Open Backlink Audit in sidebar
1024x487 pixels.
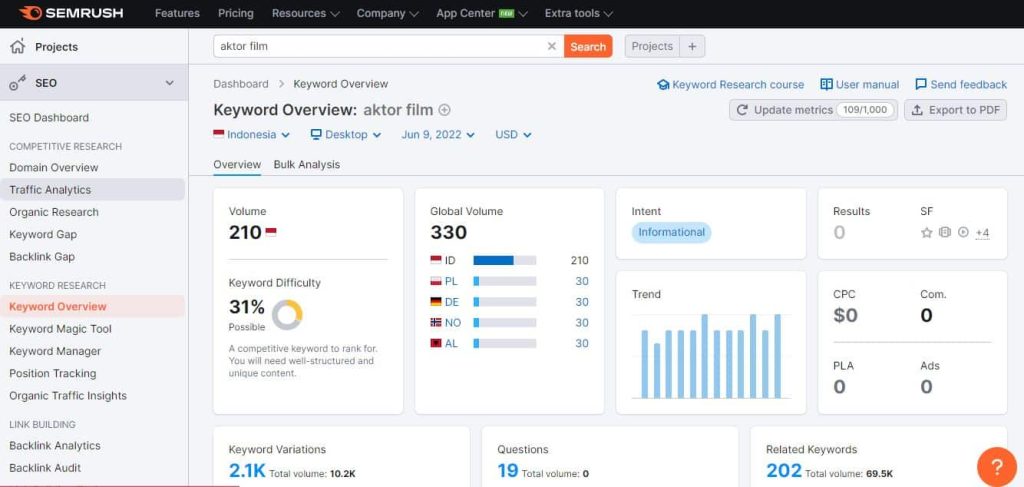(45, 467)
